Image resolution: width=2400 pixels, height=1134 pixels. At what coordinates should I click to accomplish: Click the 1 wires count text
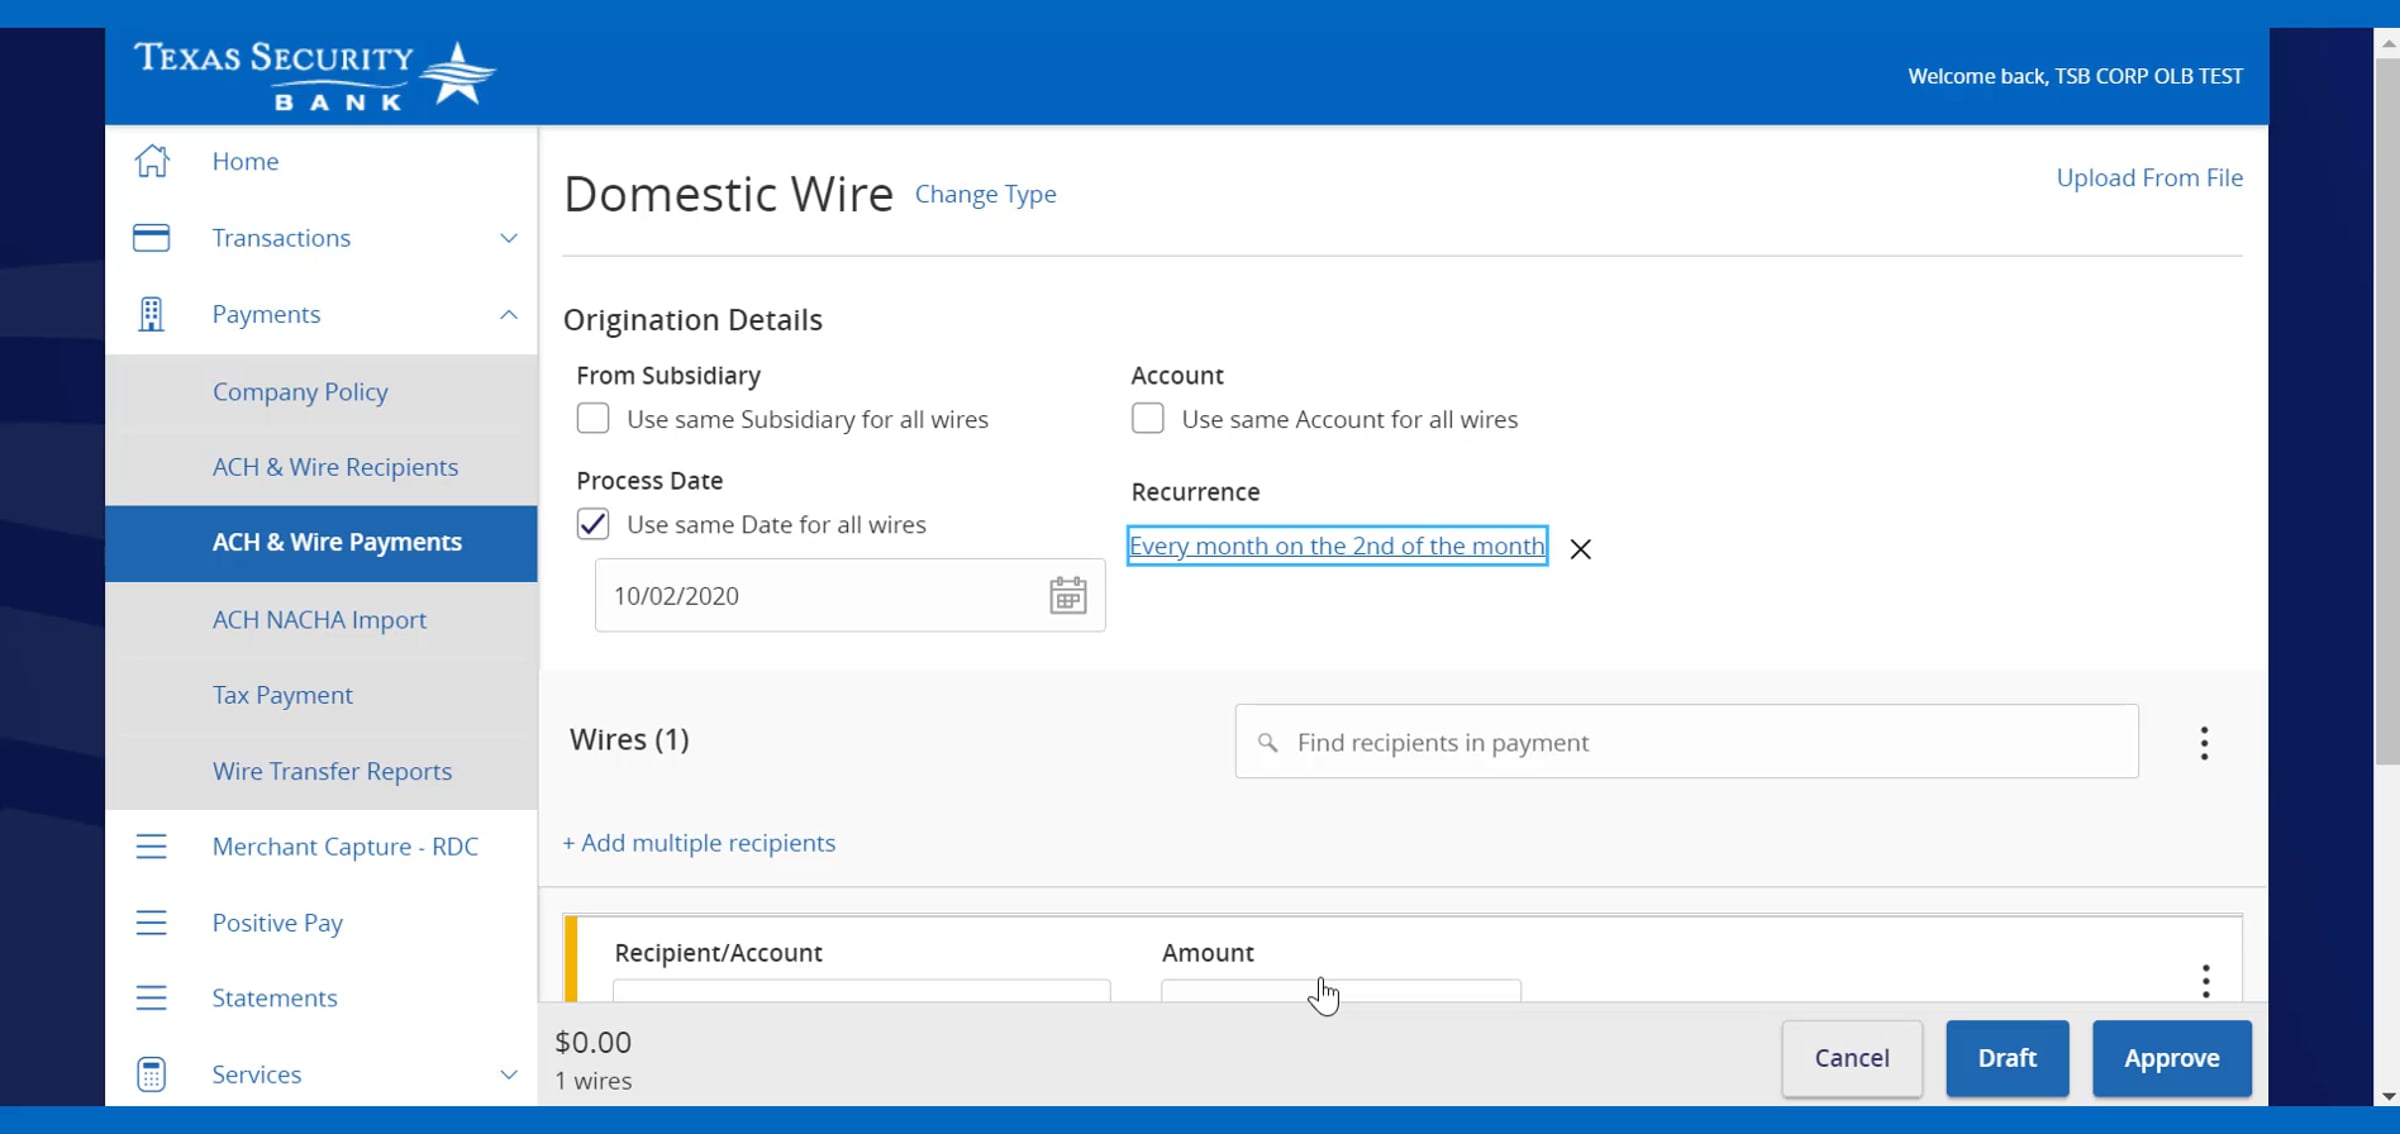pyautogui.click(x=593, y=1081)
